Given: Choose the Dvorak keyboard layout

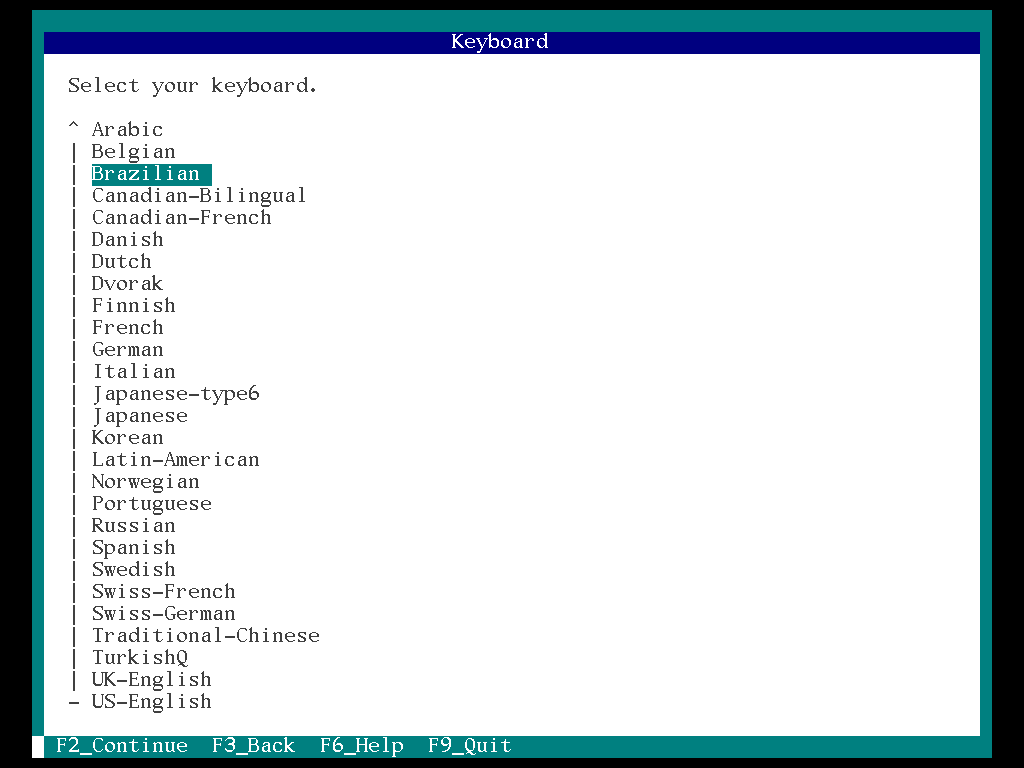Looking at the screenshot, I should [127, 283].
